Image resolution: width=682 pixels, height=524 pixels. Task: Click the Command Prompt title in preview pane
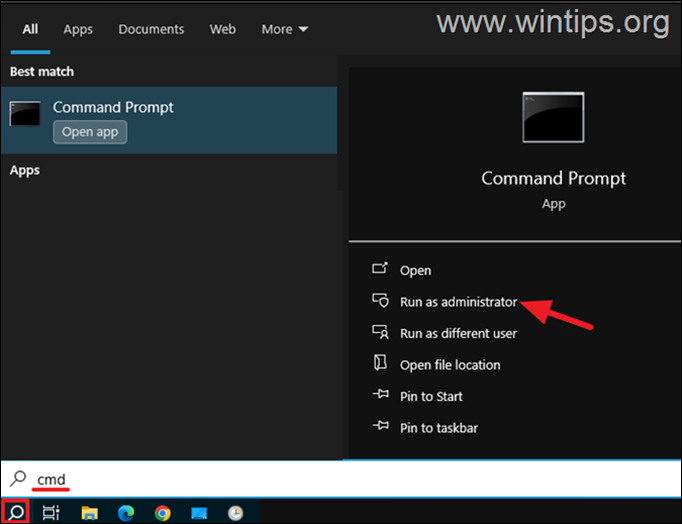pyautogui.click(x=553, y=178)
